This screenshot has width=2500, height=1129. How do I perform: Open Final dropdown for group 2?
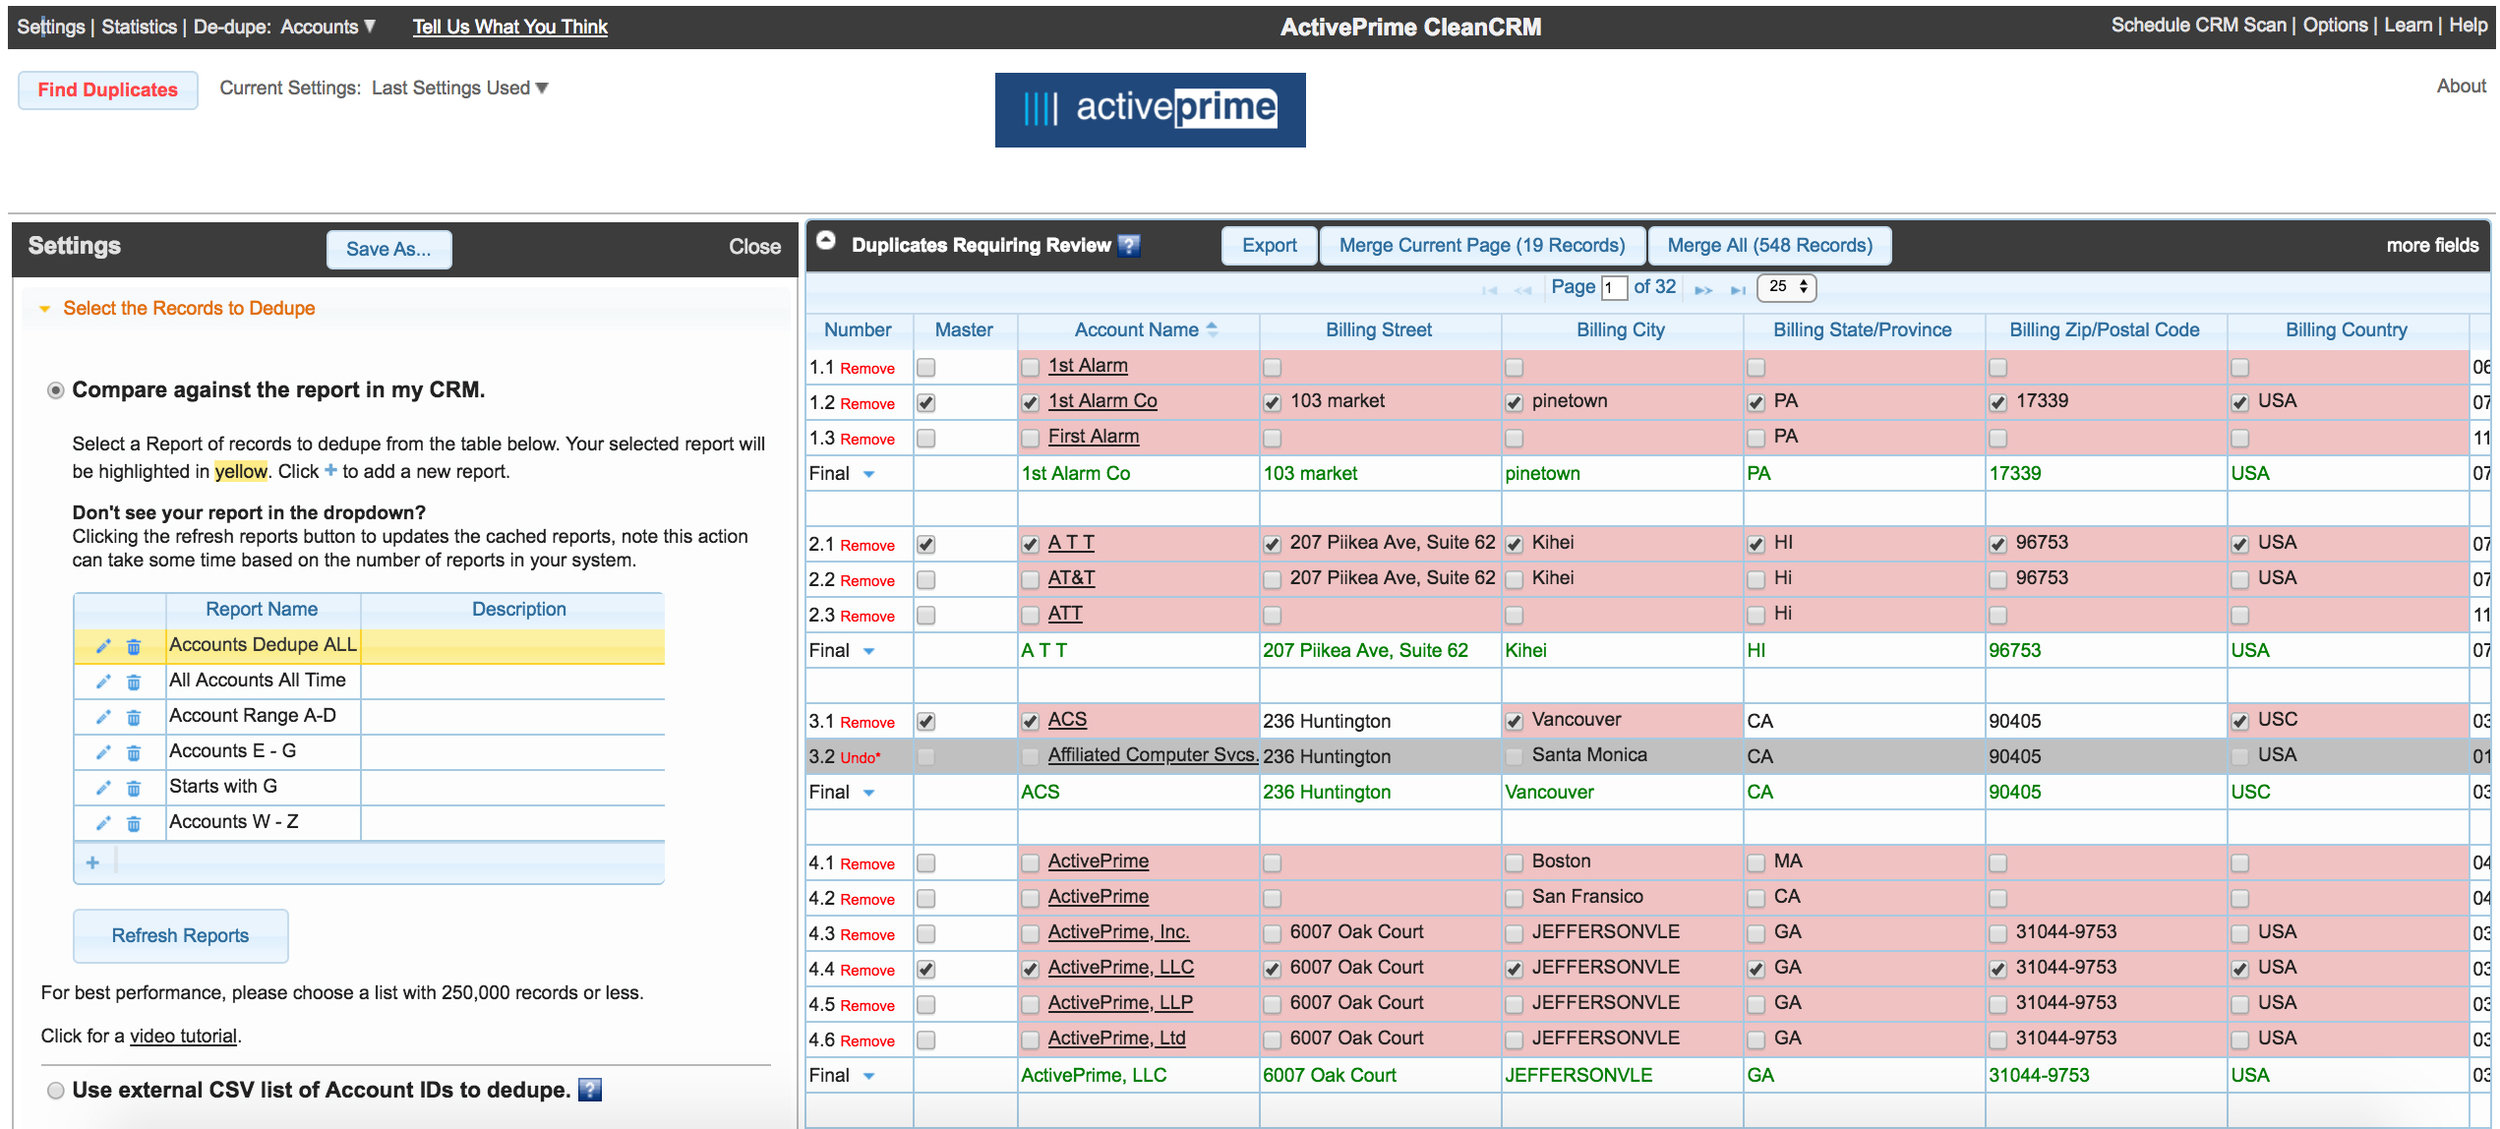click(x=869, y=651)
